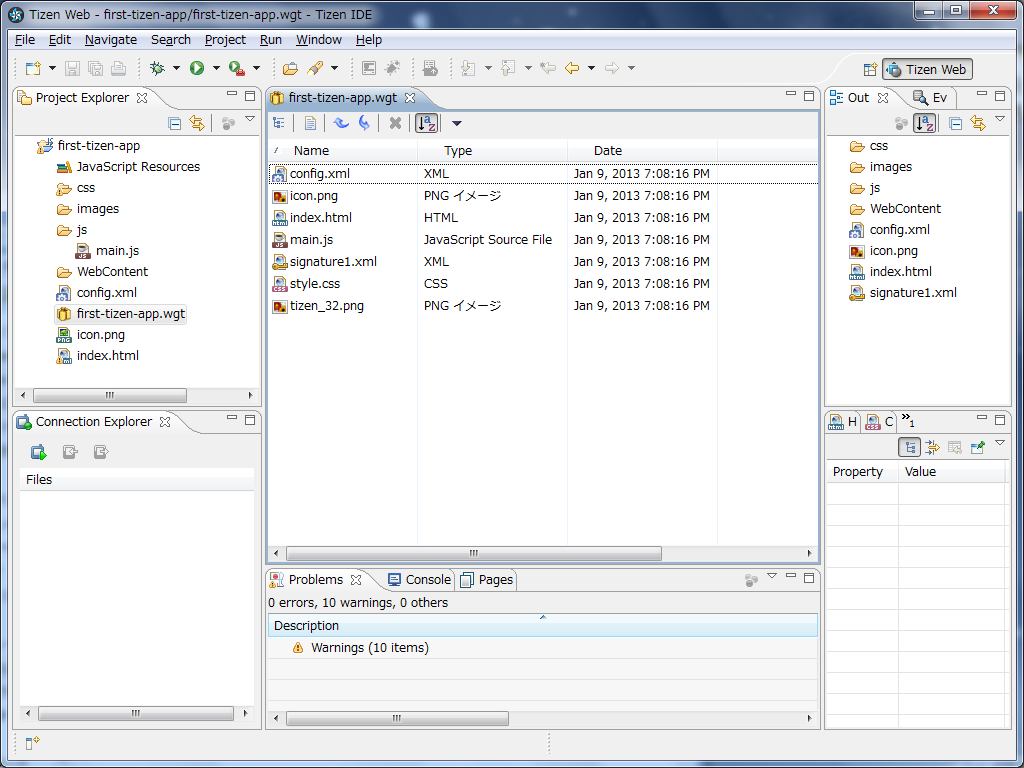Image resolution: width=1024 pixels, height=768 pixels.
Task: Open the Project Explorer view menu triangle
Action: click(249, 119)
